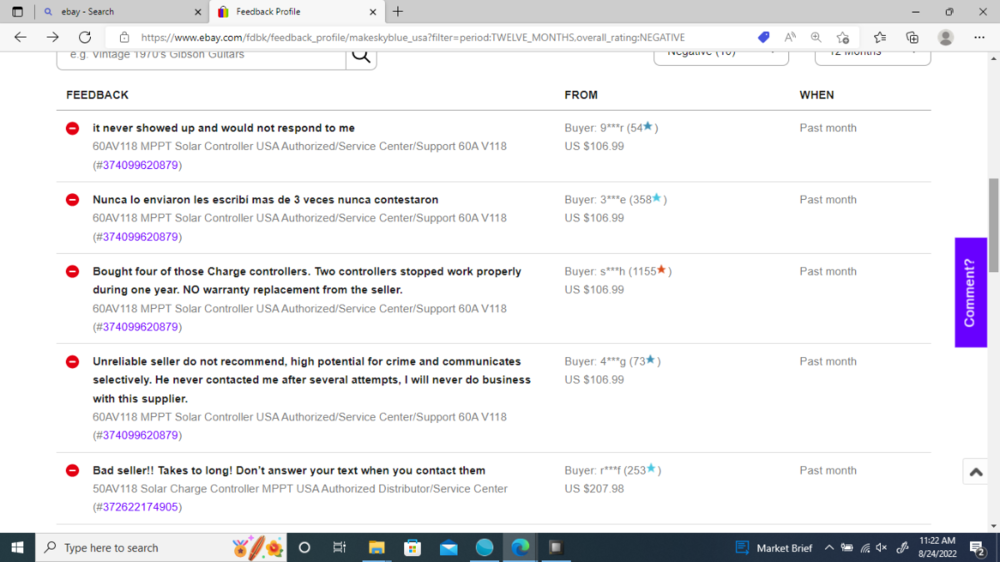Screen dimensions: 1000x562
Task: Click the purple Comment? side button
Action: tap(971, 293)
